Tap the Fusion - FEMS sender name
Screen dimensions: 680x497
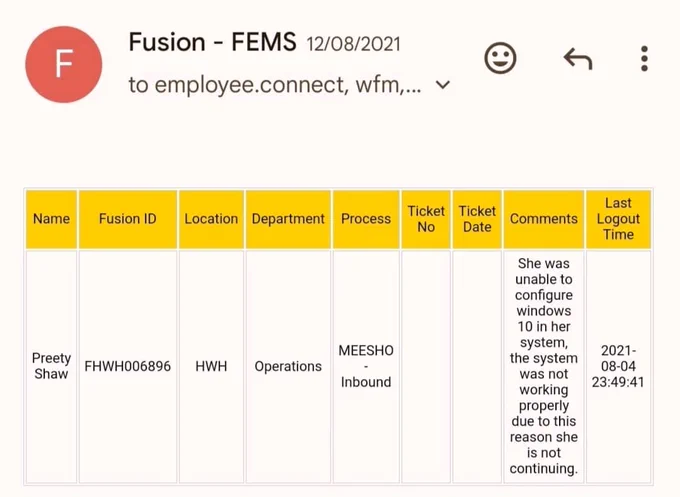coord(212,42)
